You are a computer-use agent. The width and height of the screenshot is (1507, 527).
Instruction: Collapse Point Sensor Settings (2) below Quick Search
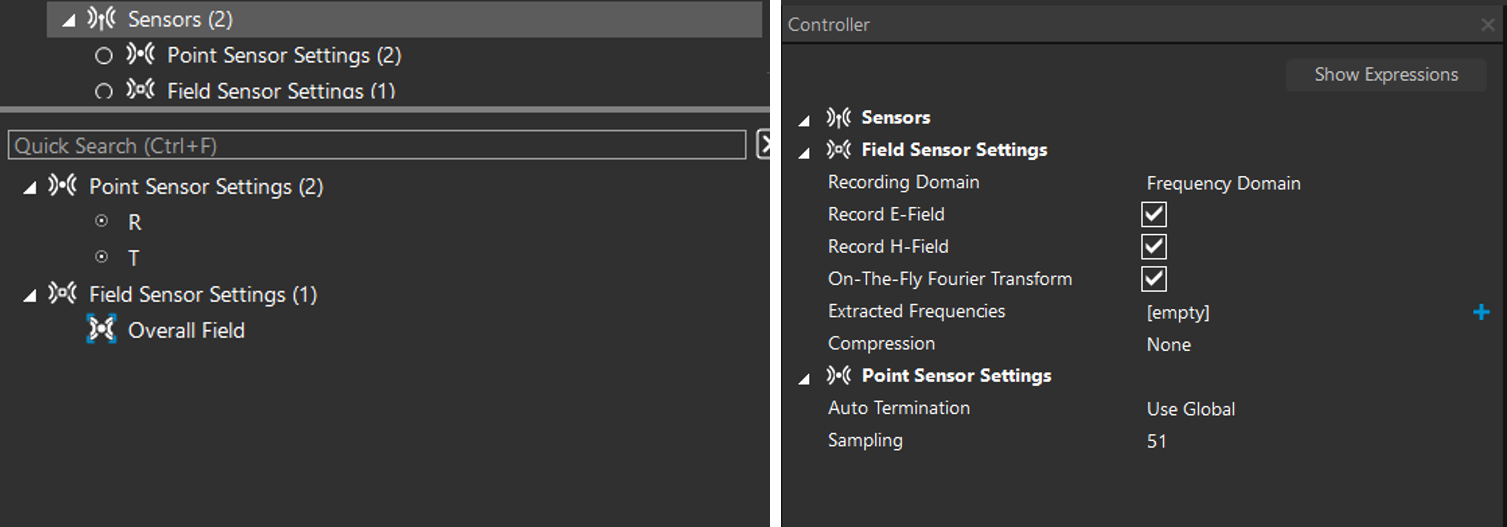pos(29,187)
